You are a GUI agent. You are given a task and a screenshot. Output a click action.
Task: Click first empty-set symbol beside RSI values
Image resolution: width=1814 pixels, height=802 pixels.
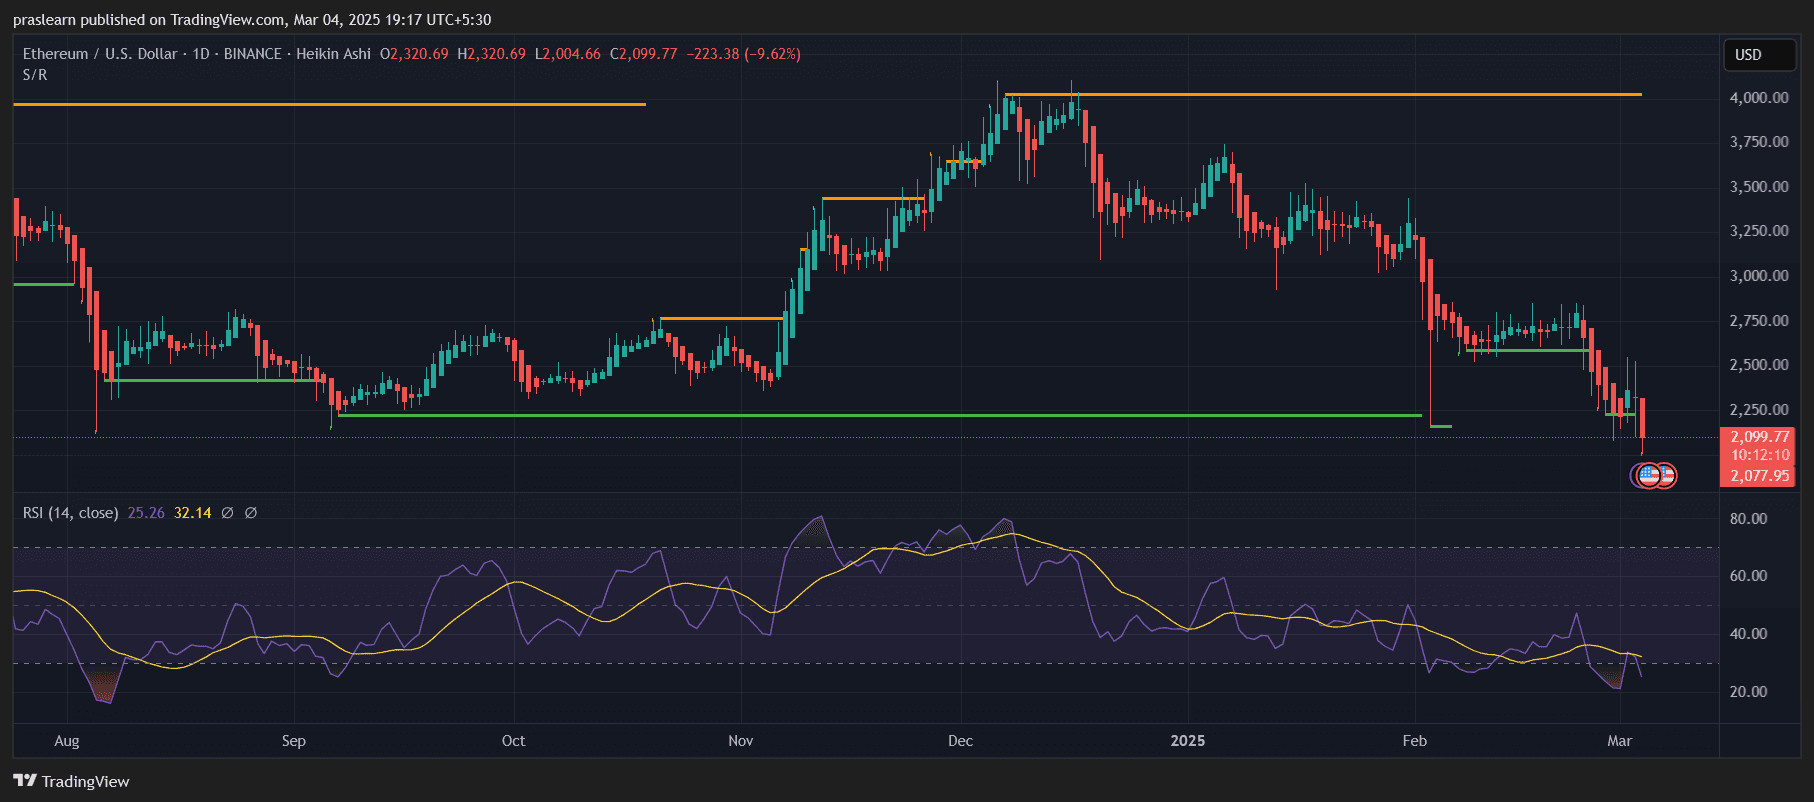(227, 513)
